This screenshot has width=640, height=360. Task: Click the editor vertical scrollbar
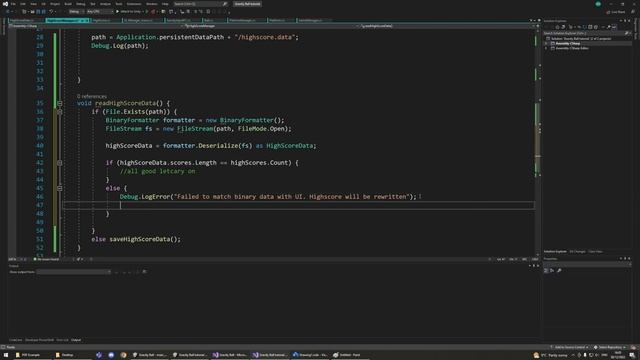538,143
